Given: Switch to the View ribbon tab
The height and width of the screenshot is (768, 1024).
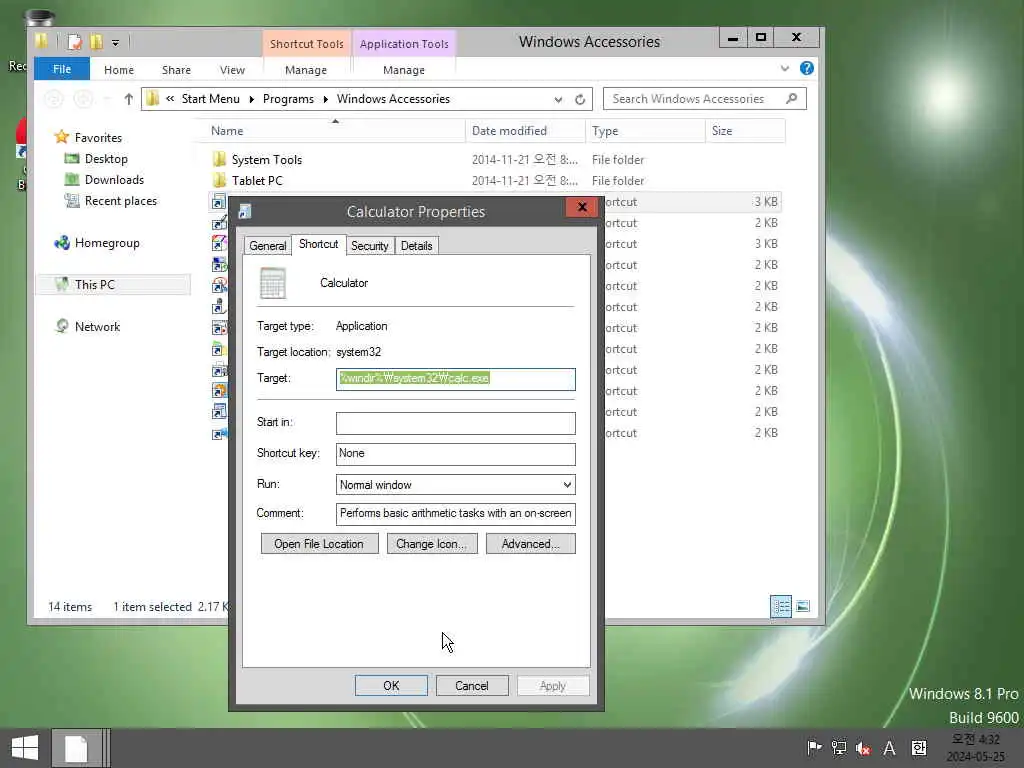Looking at the screenshot, I should (x=232, y=70).
